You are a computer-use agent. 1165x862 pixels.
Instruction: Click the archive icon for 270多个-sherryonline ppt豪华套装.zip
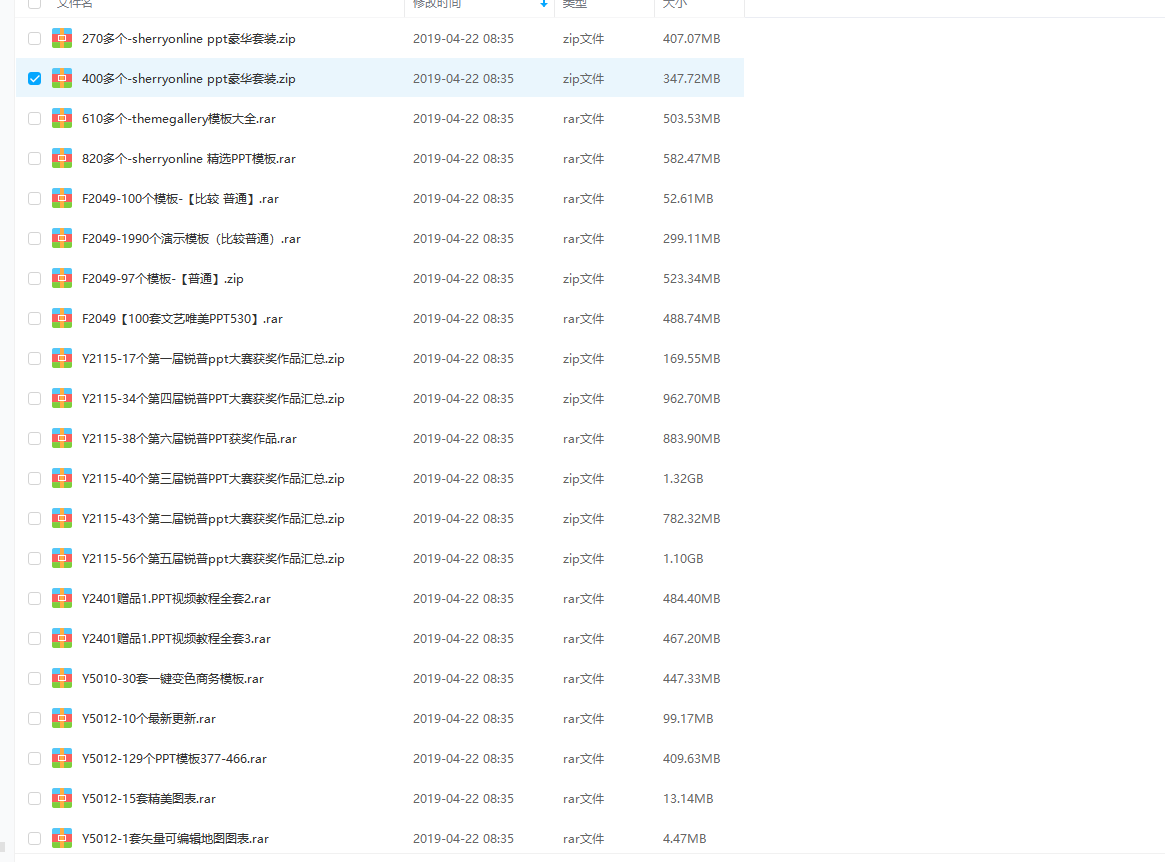62,38
